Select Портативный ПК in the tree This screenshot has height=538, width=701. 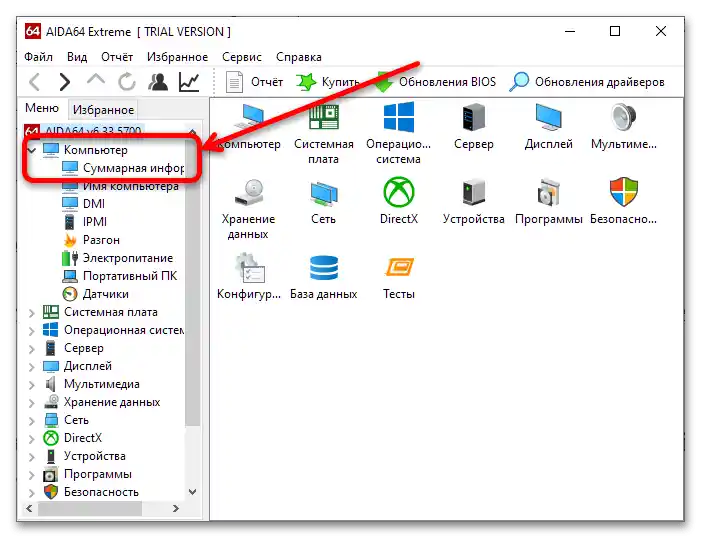(119, 276)
